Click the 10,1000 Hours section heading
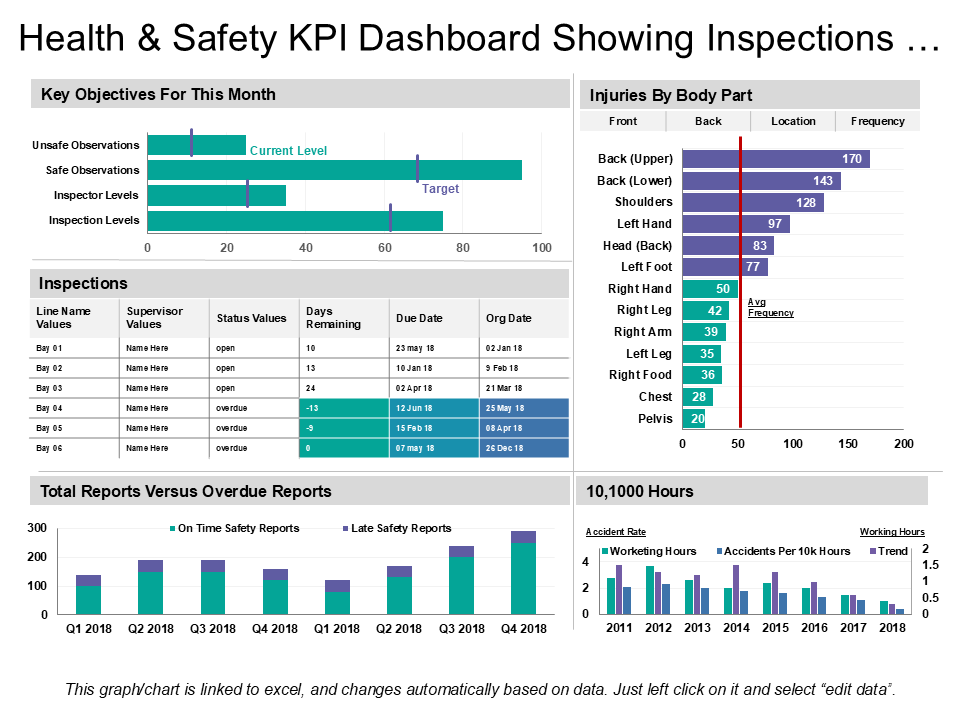960x720 pixels. pos(639,492)
